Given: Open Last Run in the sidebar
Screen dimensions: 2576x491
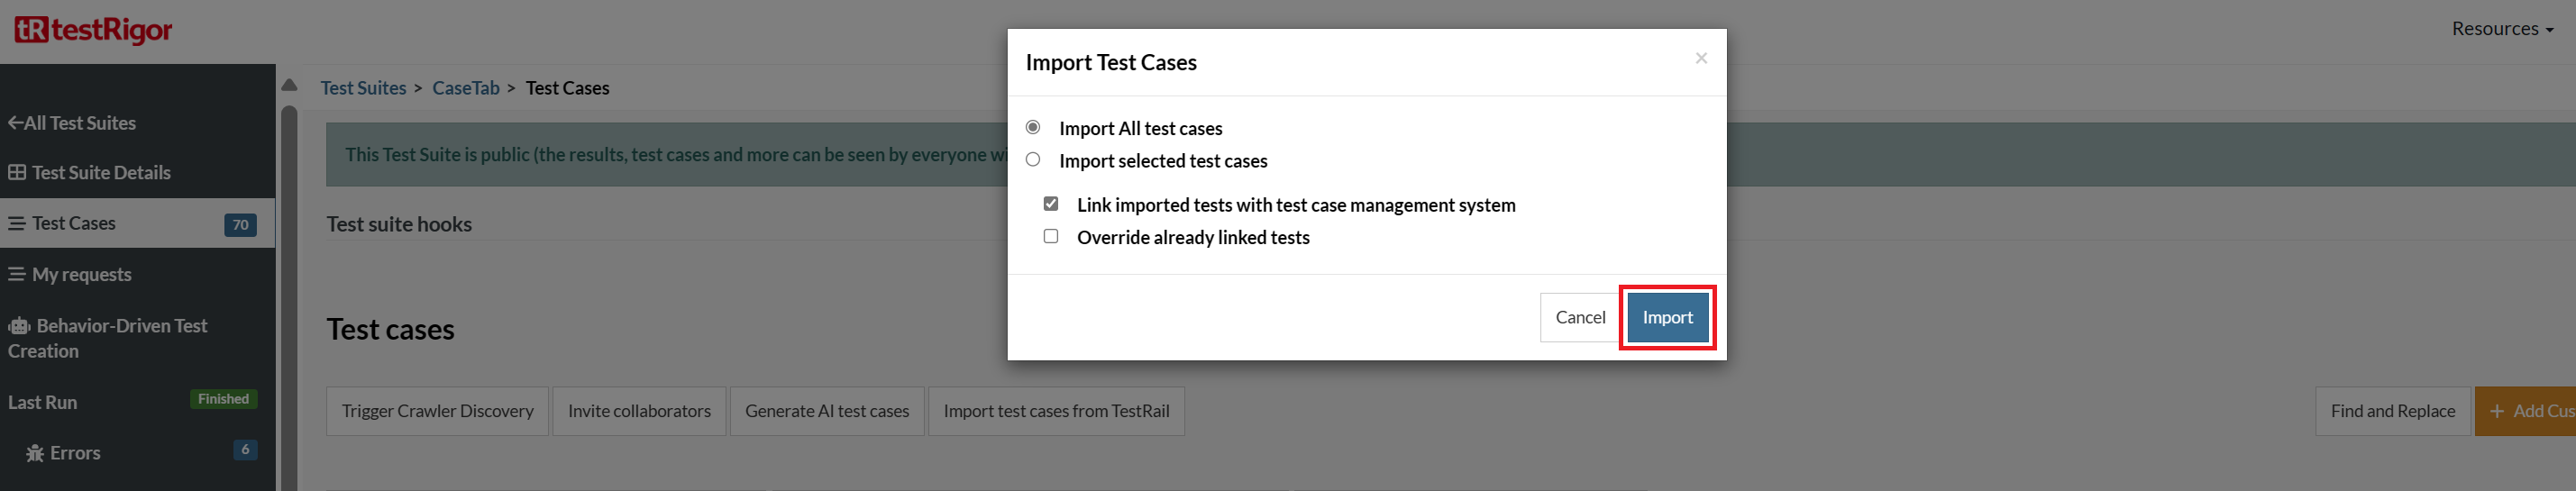Looking at the screenshot, I should (x=43, y=402).
